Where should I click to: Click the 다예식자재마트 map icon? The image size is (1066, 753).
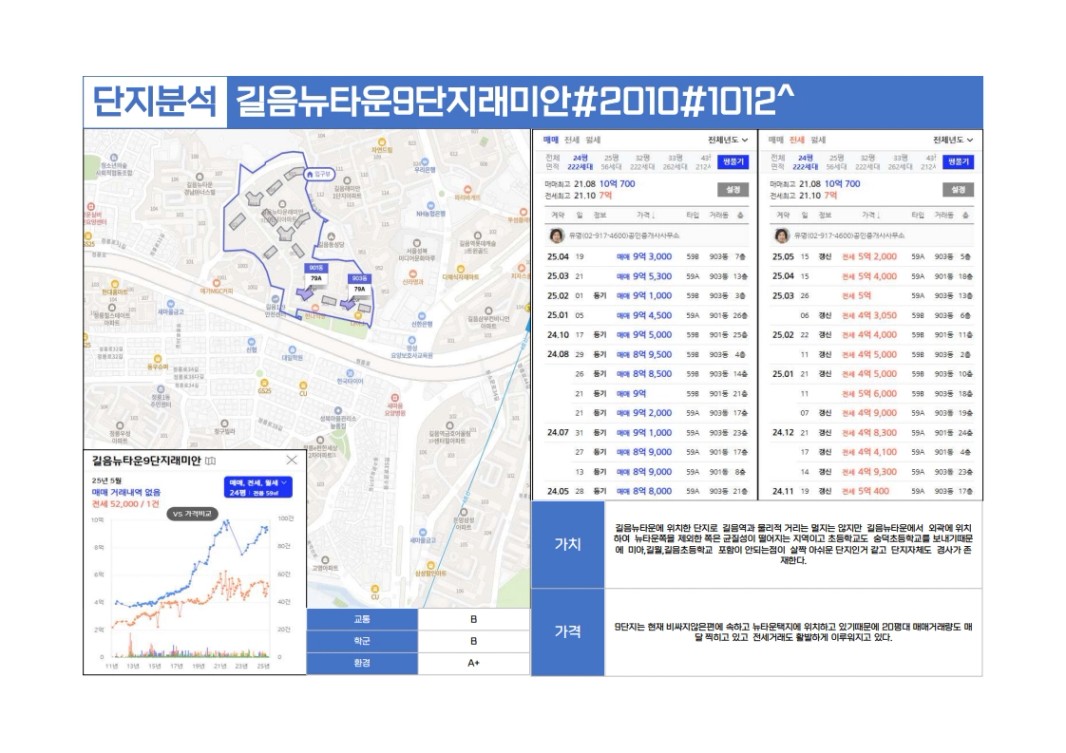(x=460, y=269)
